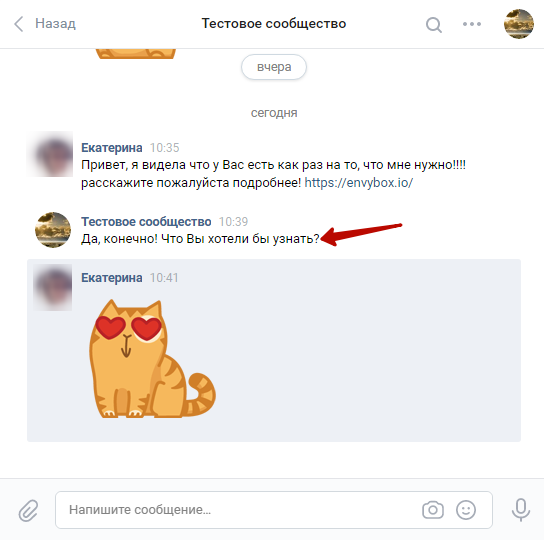Click the community avatar in header
The width and height of the screenshot is (544, 540).
point(519,24)
